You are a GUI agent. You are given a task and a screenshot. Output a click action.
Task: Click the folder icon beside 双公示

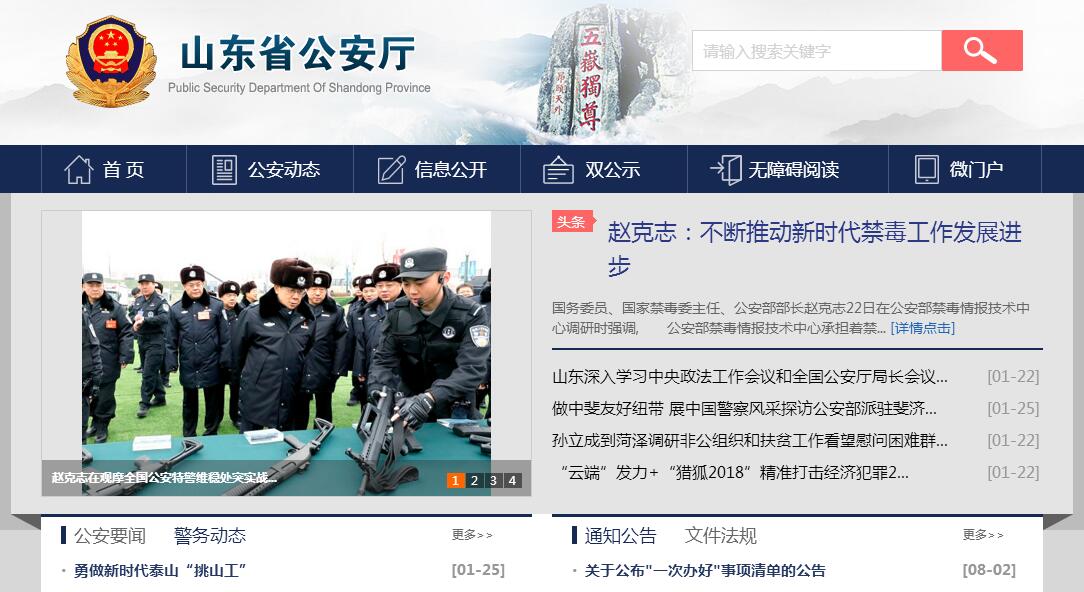click(558, 169)
